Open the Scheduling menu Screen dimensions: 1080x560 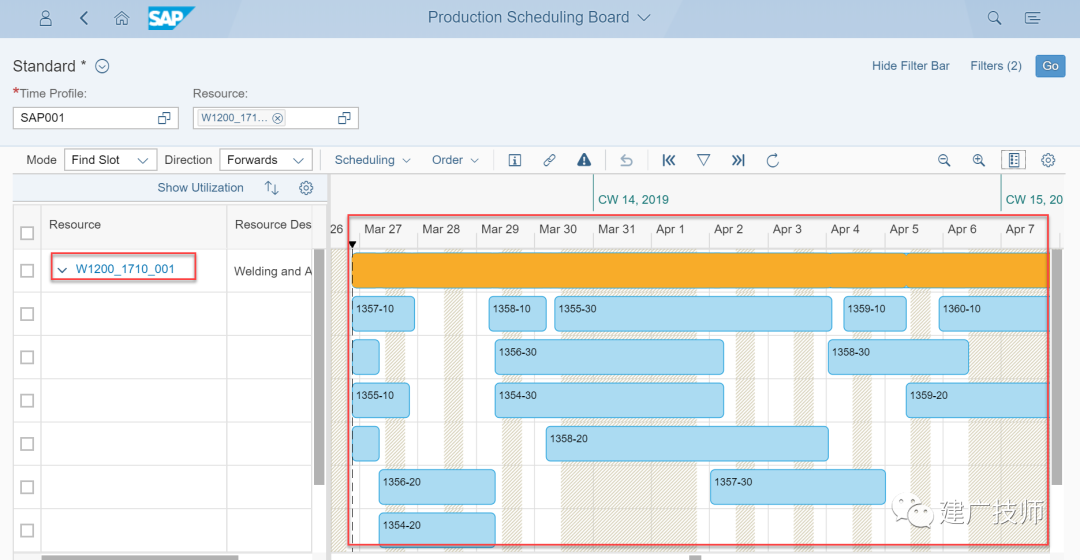point(372,160)
